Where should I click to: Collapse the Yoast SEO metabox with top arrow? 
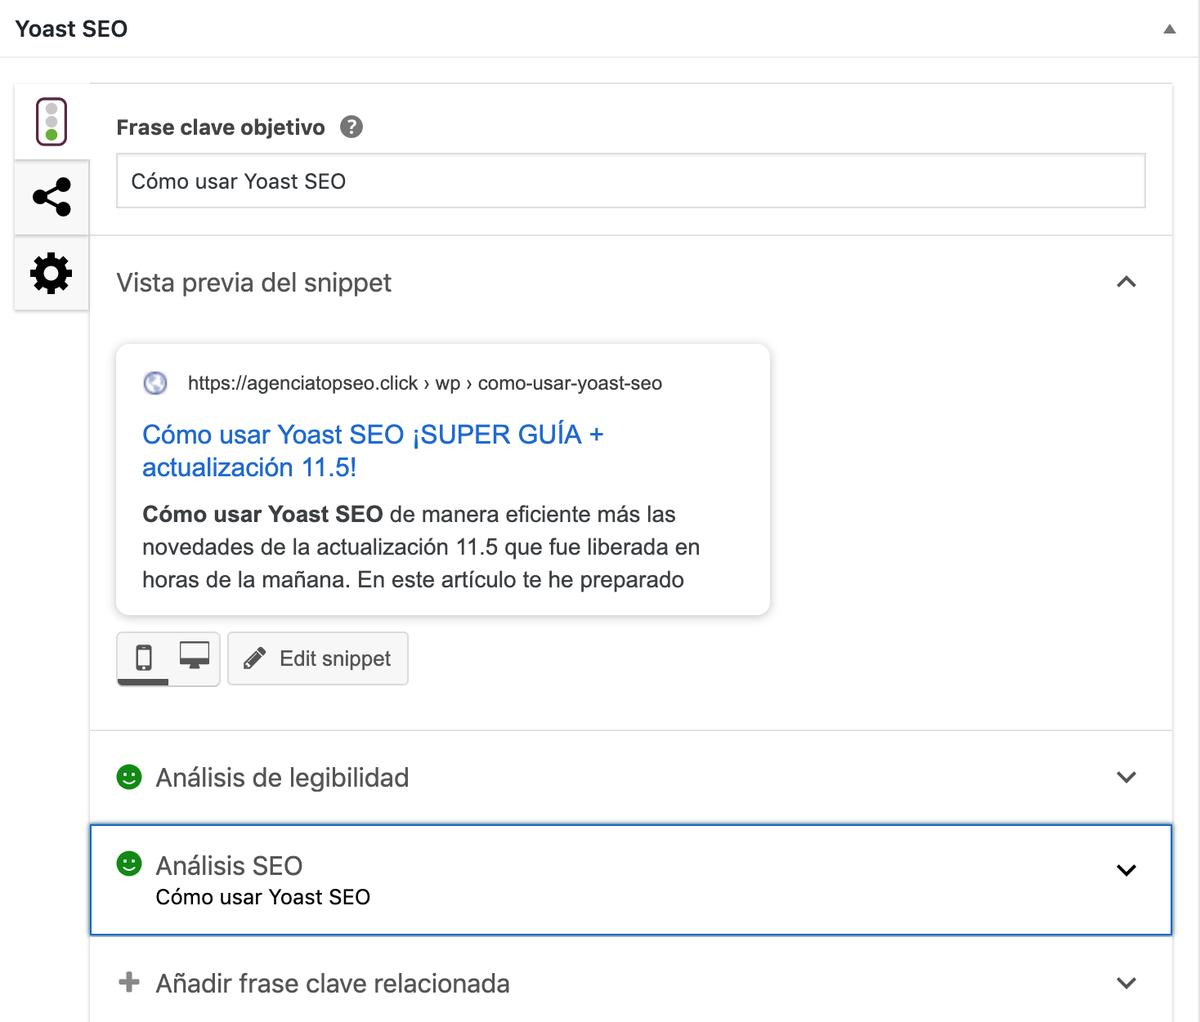click(1169, 29)
